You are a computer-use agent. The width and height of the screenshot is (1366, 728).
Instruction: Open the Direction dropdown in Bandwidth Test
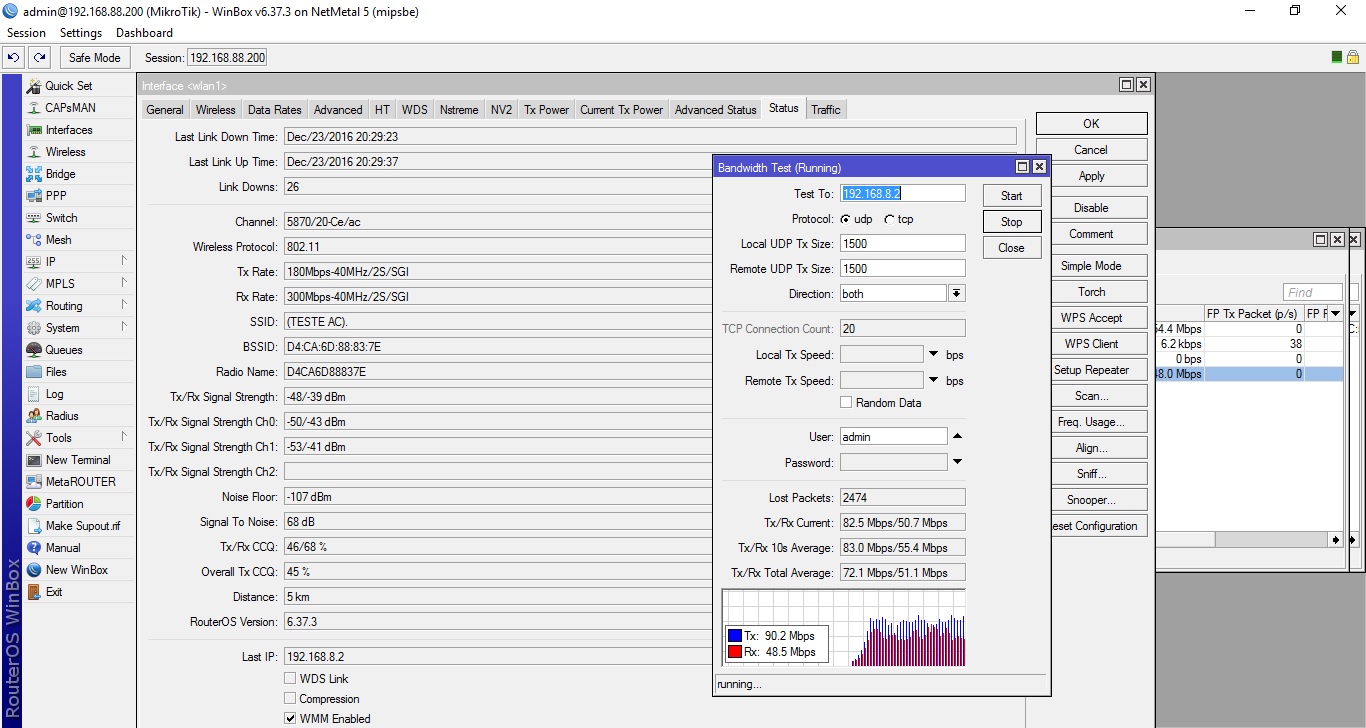pos(956,294)
